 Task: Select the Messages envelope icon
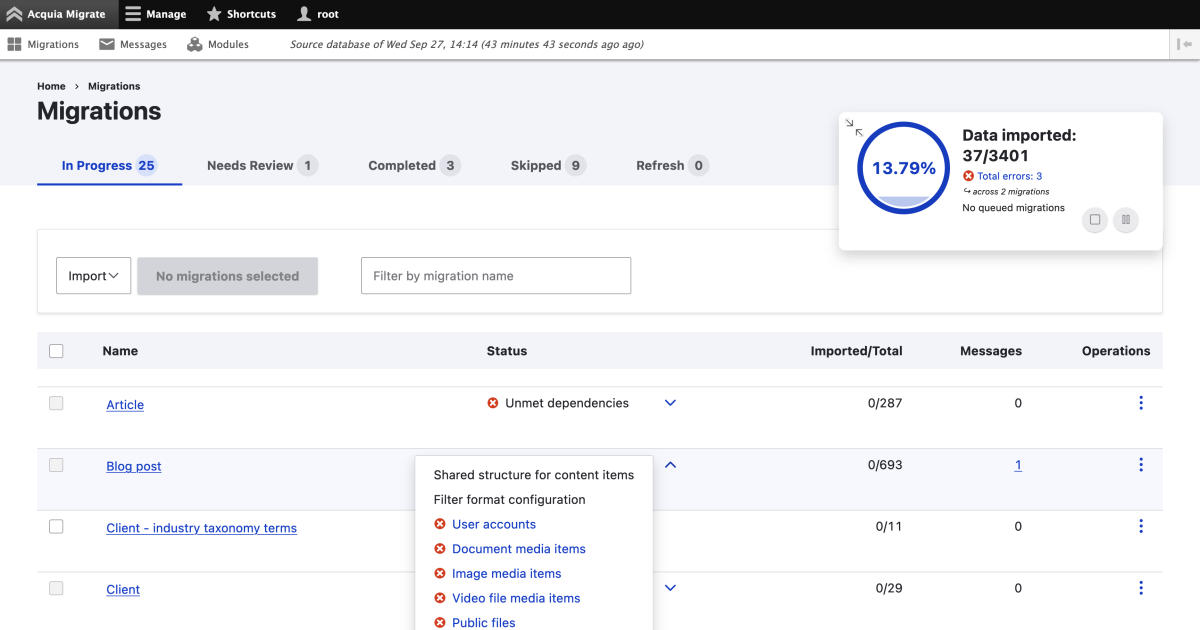click(x=104, y=44)
